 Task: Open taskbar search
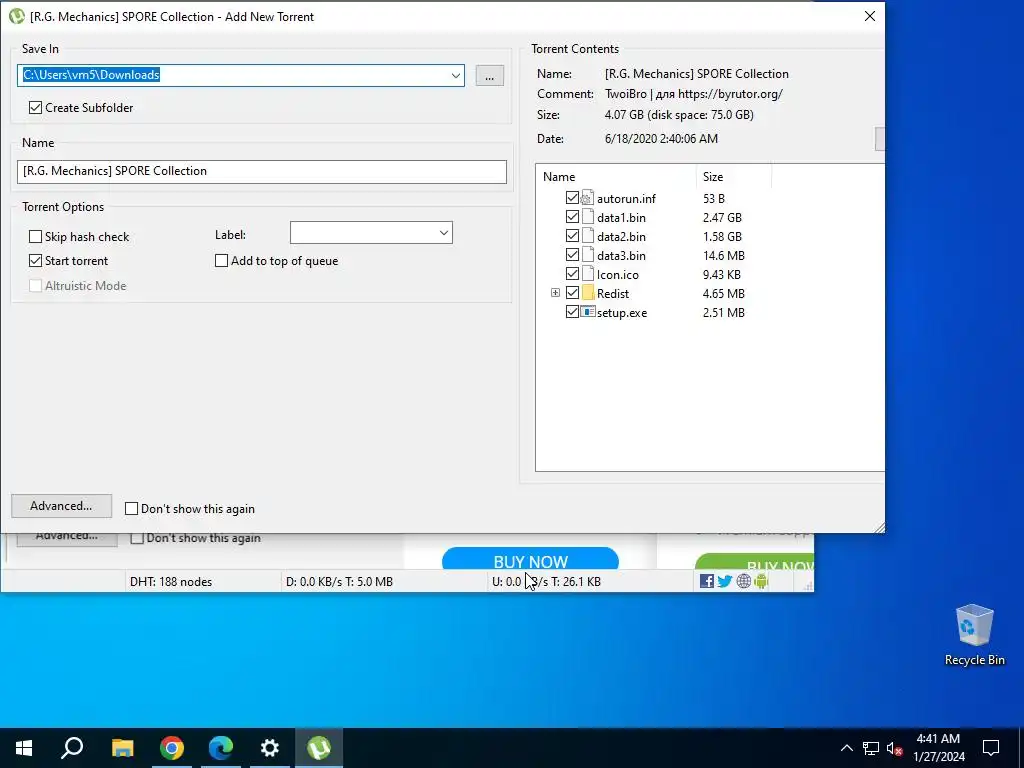[x=72, y=748]
